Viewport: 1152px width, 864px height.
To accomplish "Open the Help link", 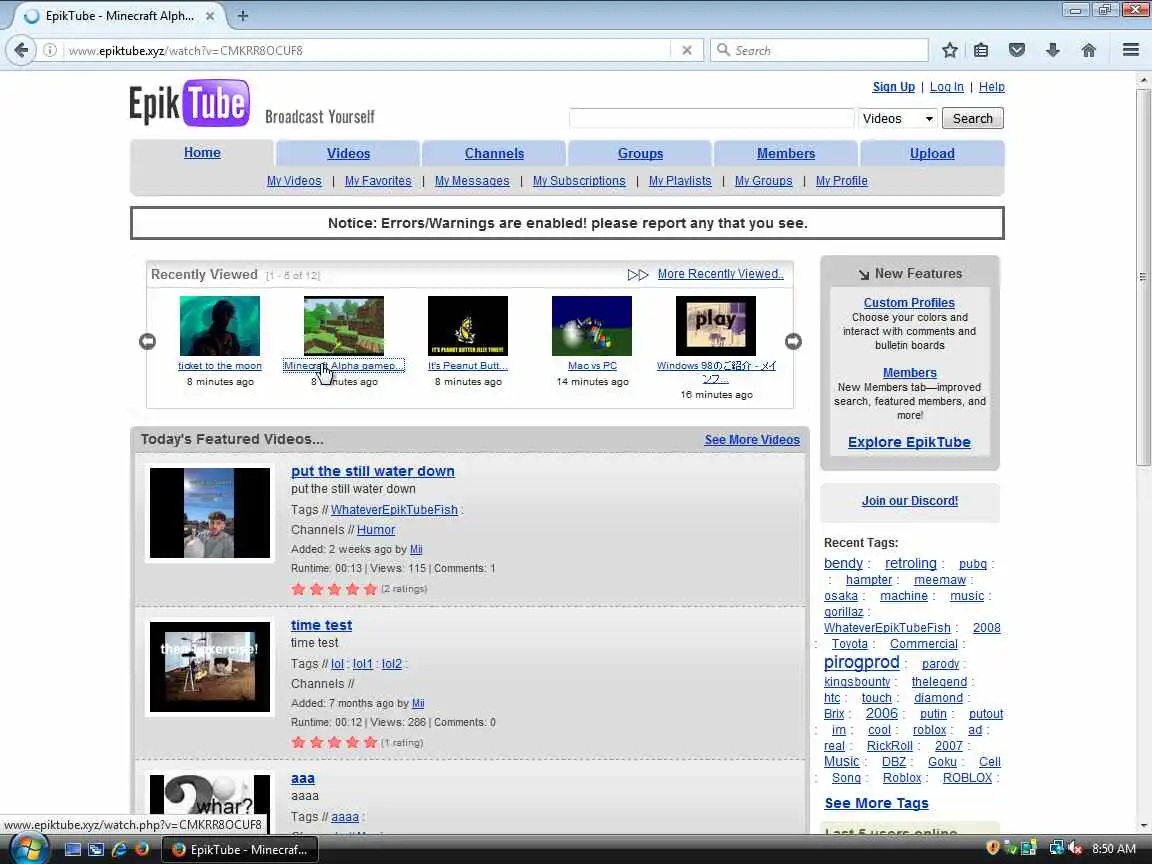I will point(991,87).
